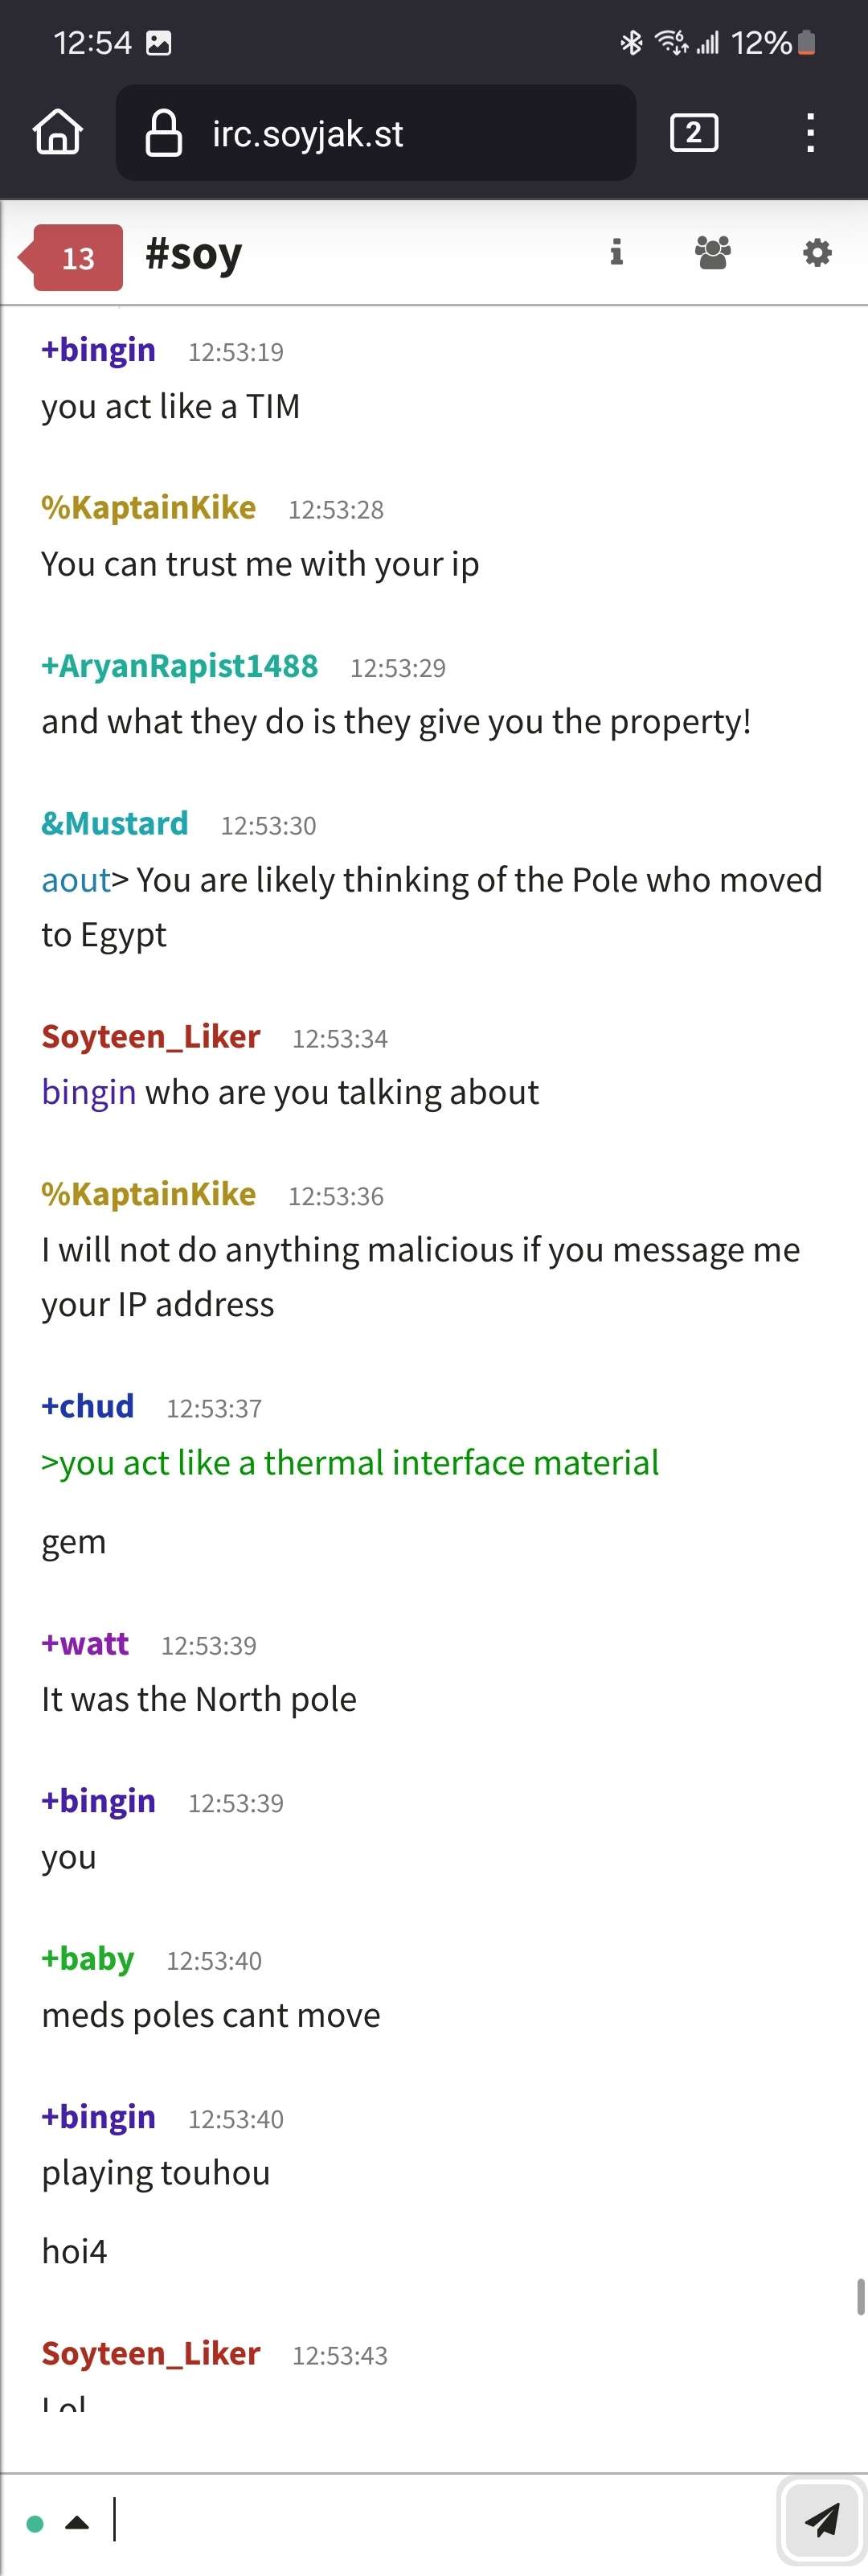This screenshot has width=868, height=2576.
Task: Click the bingin mention in Soyteen_Liker's message
Action: coord(88,1092)
